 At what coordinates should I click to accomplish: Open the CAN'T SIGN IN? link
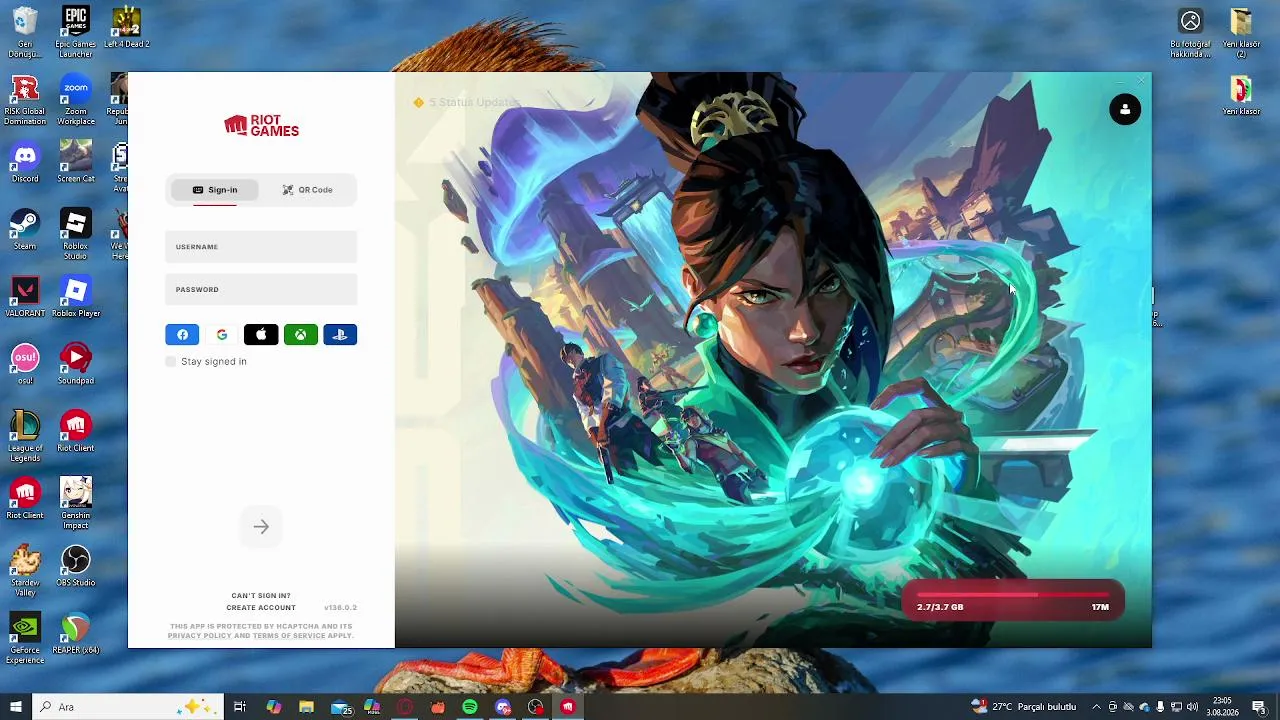pos(261,596)
